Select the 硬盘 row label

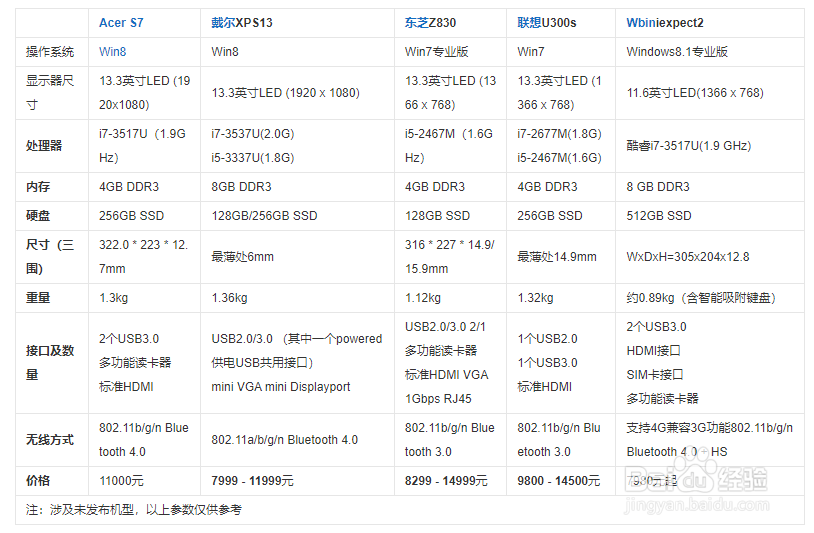[38, 216]
